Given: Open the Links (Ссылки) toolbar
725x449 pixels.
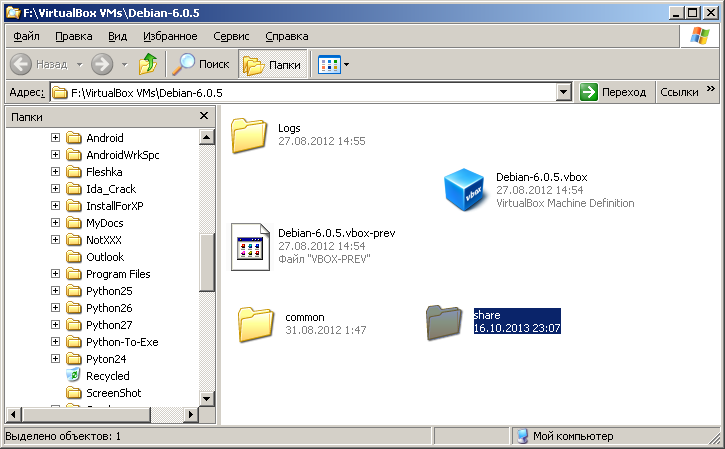Looking at the screenshot, I should (x=679, y=92).
